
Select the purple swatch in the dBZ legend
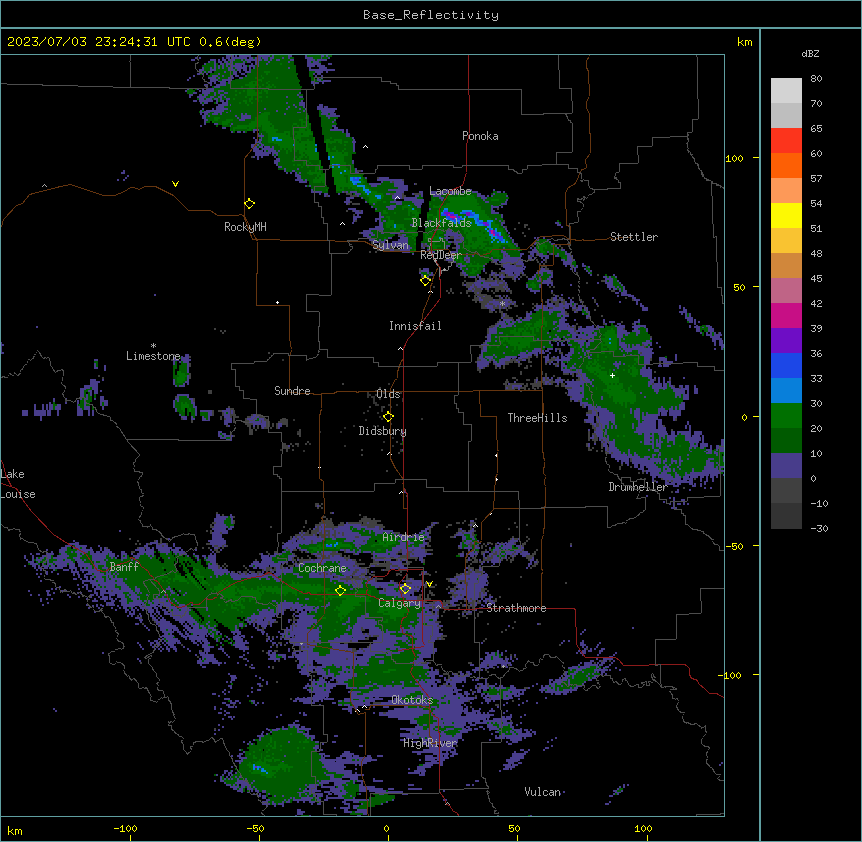point(786,341)
